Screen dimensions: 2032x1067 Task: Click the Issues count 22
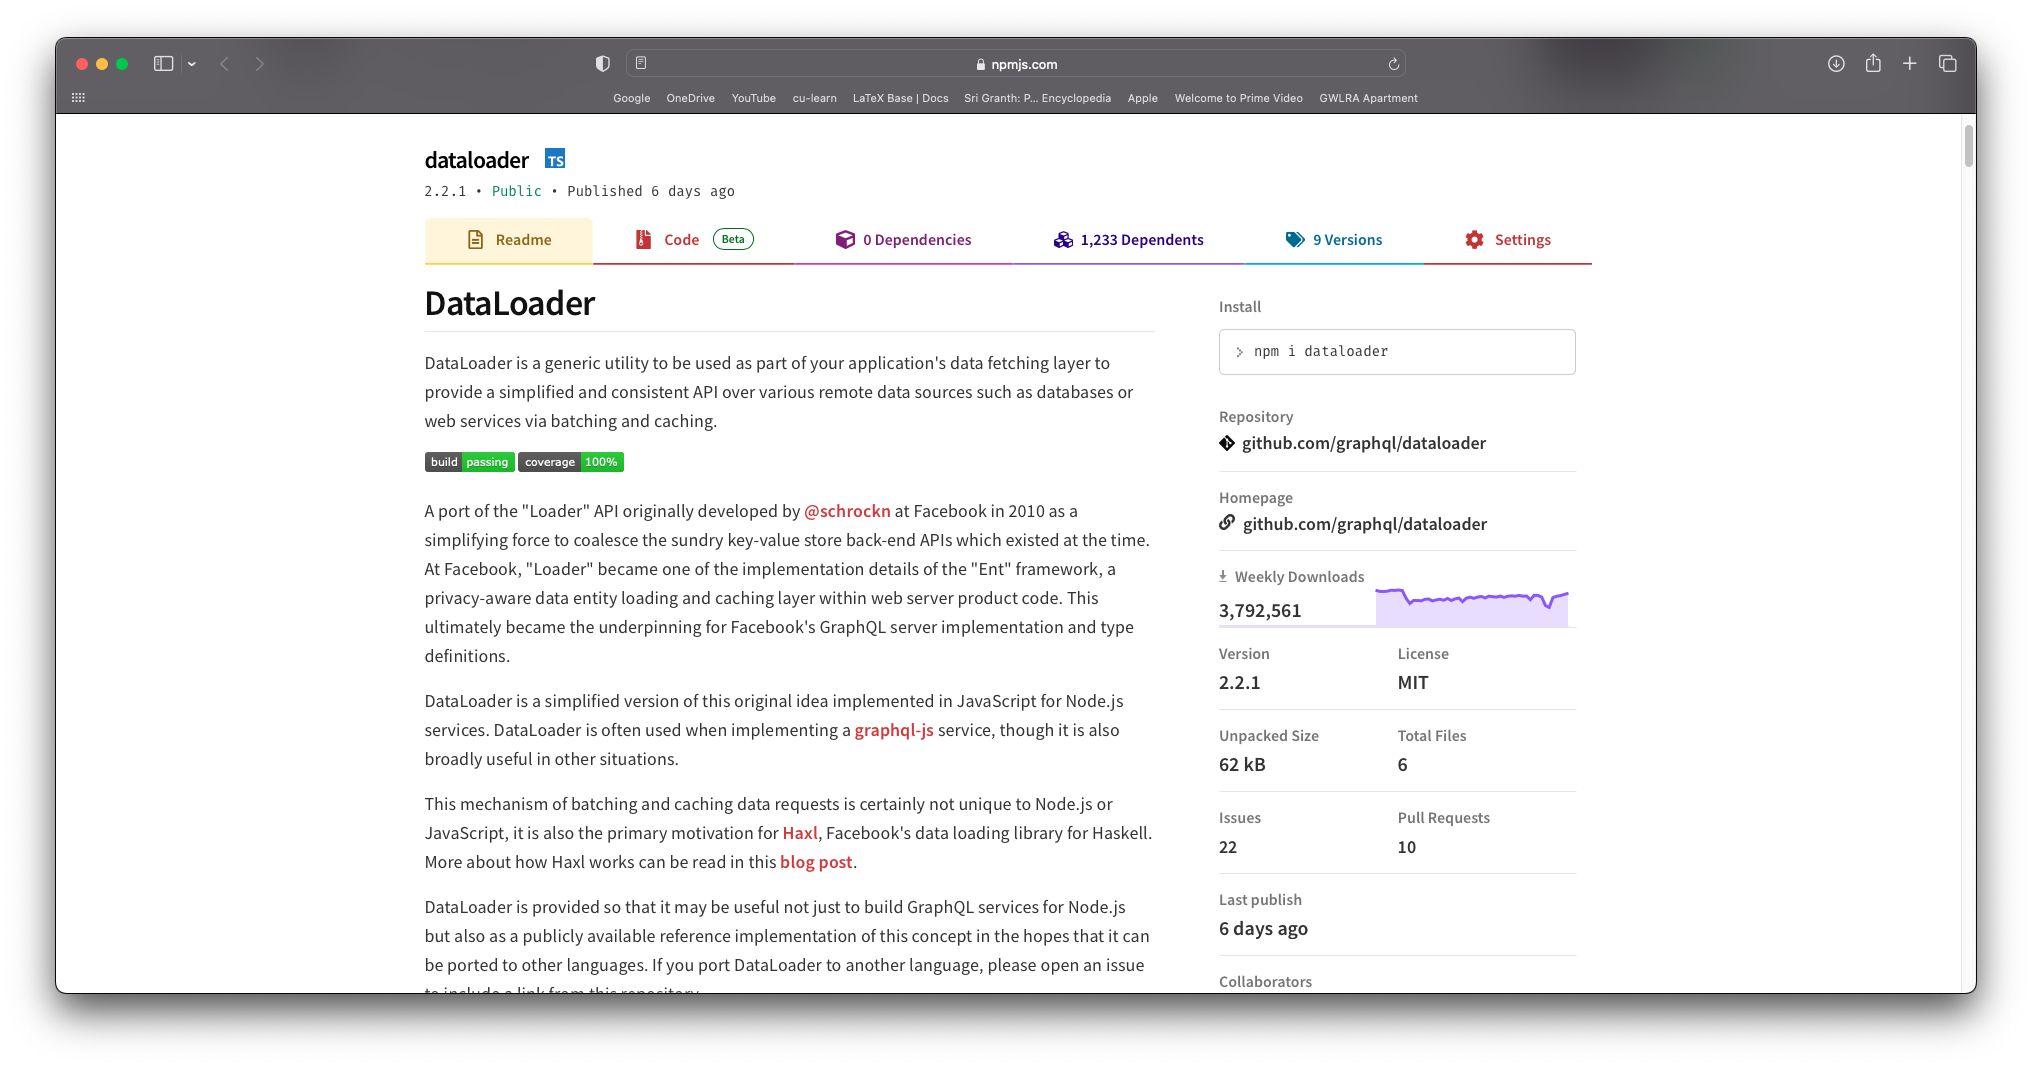(1228, 847)
